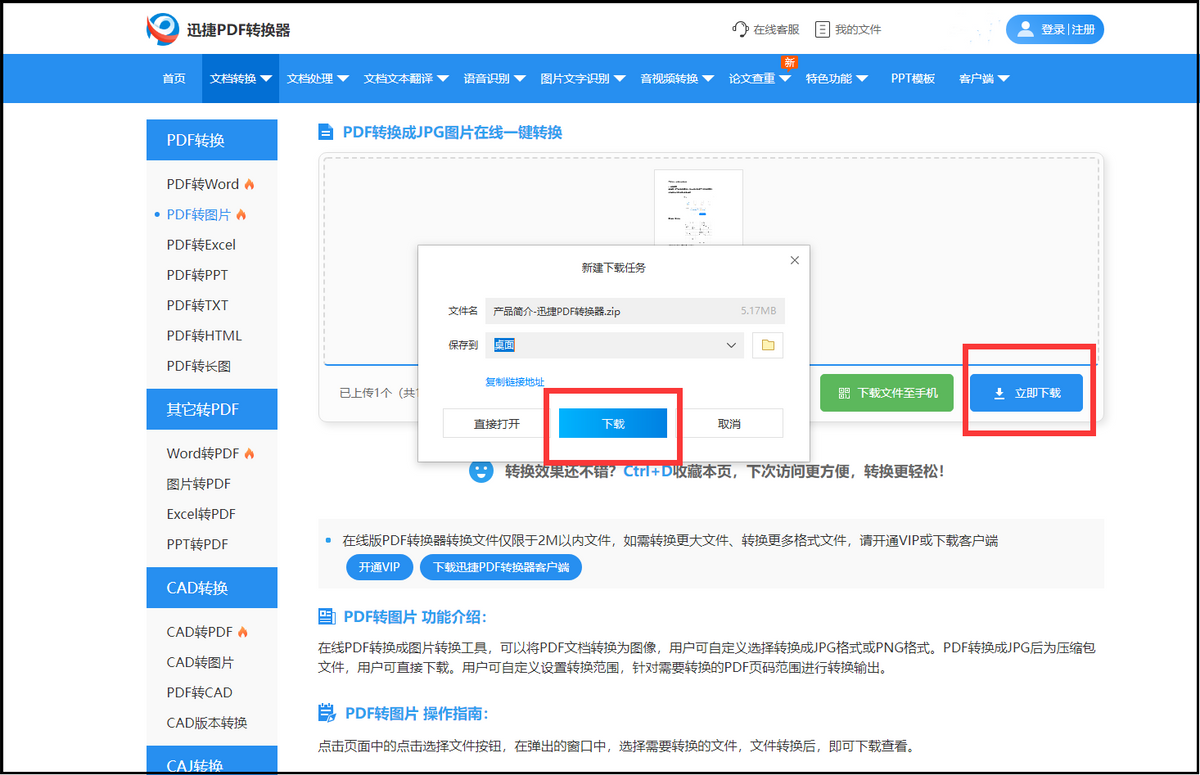
Task: Click the smiley face icon
Action: click(x=482, y=471)
